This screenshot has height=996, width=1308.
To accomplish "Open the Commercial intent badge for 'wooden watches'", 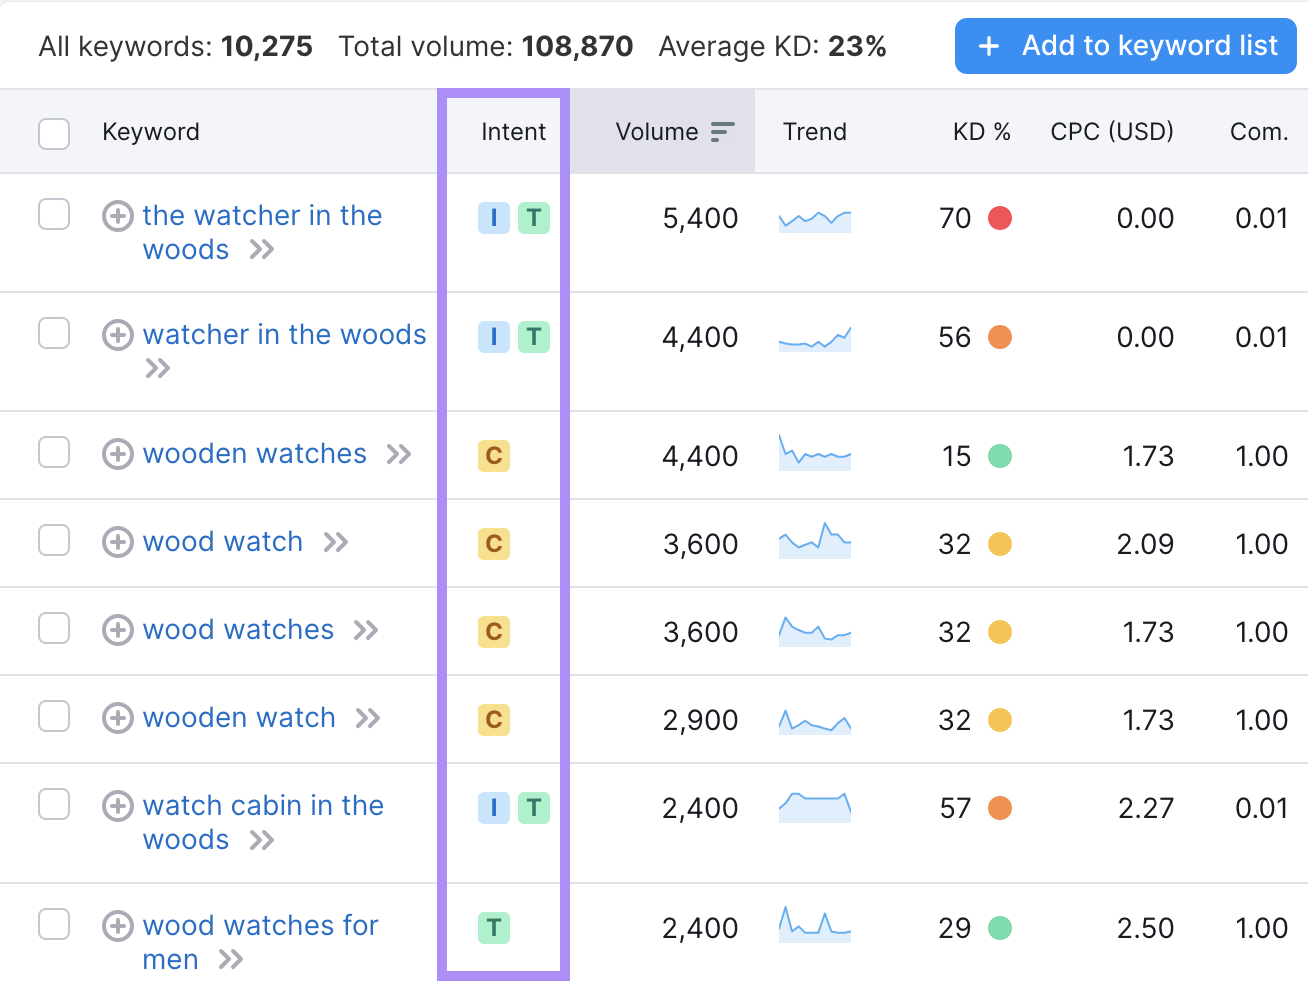I will [x=493, y=455].
